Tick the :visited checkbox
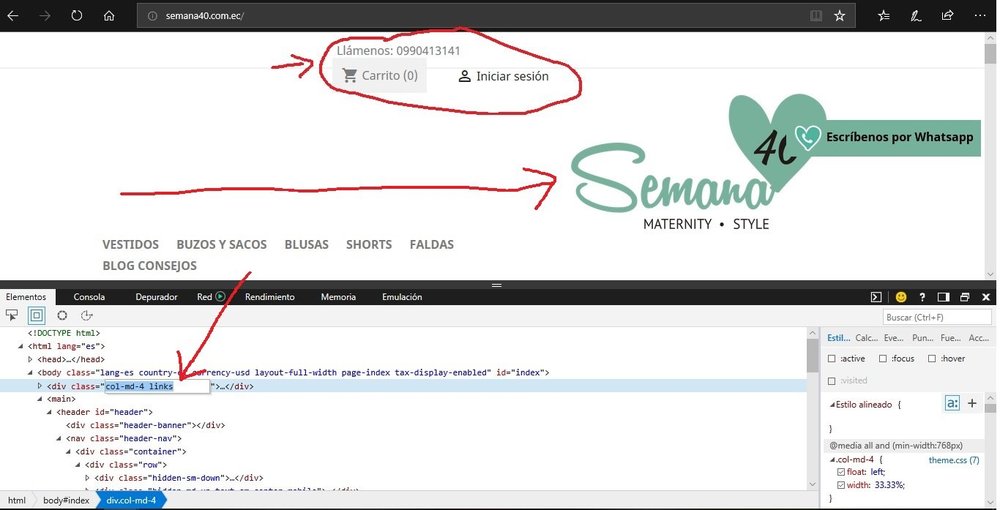Screen dimensions: 1000x510 pyautogui.click(x=832, y=381)
